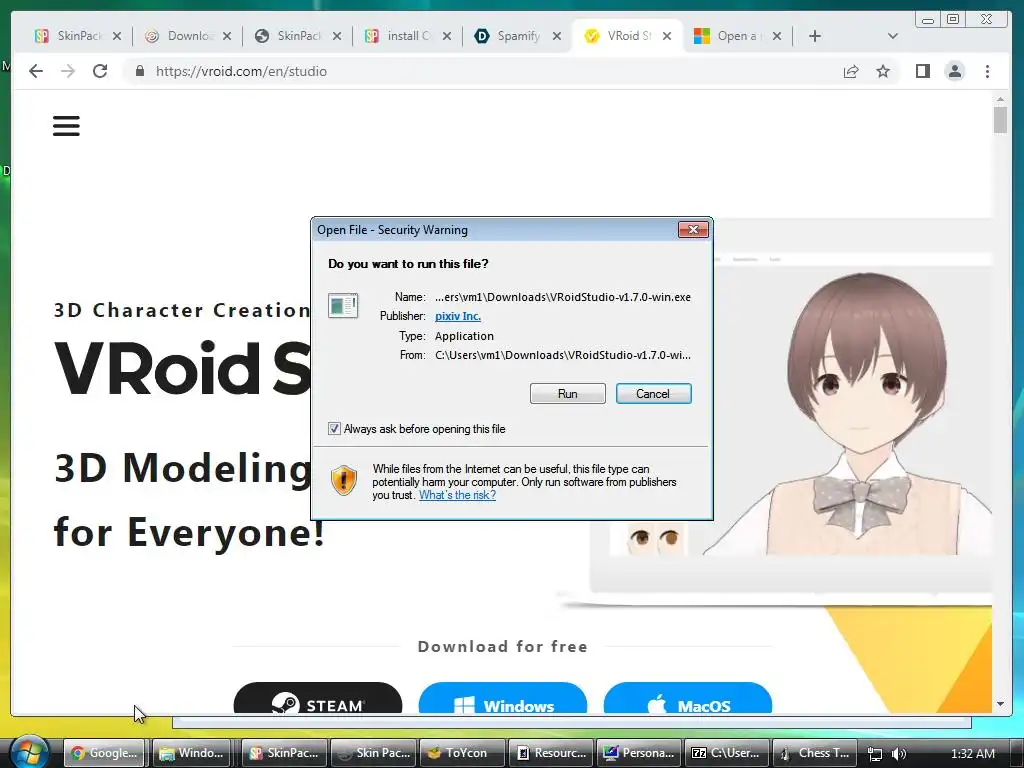Click the application file icon in dialog
The height and width of the screenshot is (768, 1024).
pyautogui.click(x=344, y=306)
